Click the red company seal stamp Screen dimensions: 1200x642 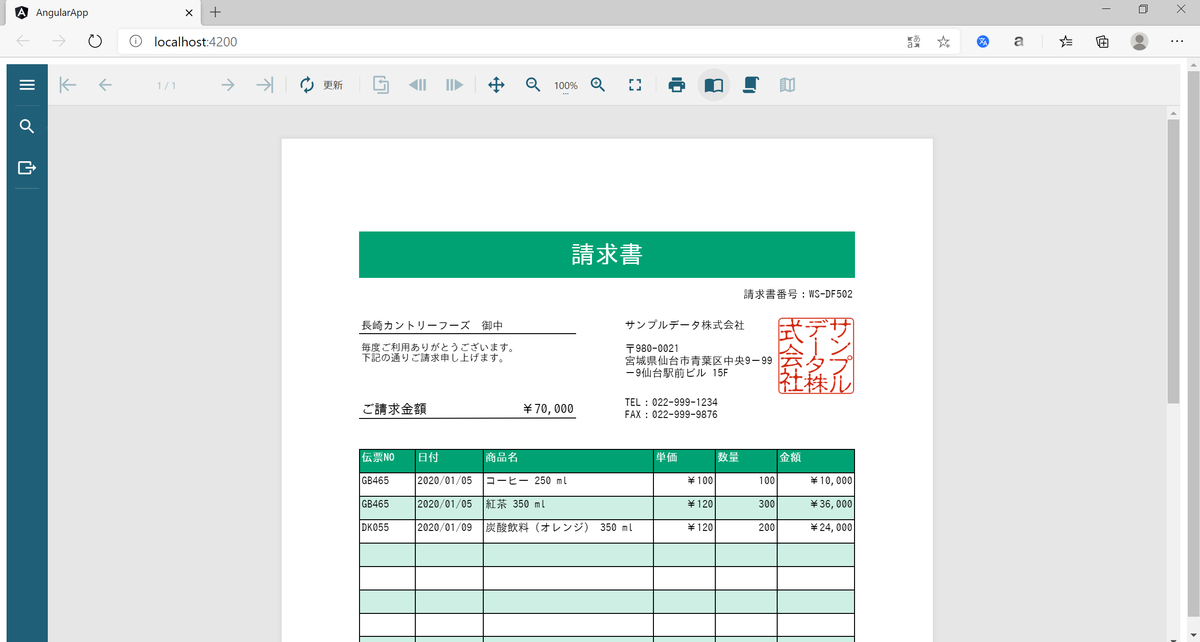click(x=816, y=356)
